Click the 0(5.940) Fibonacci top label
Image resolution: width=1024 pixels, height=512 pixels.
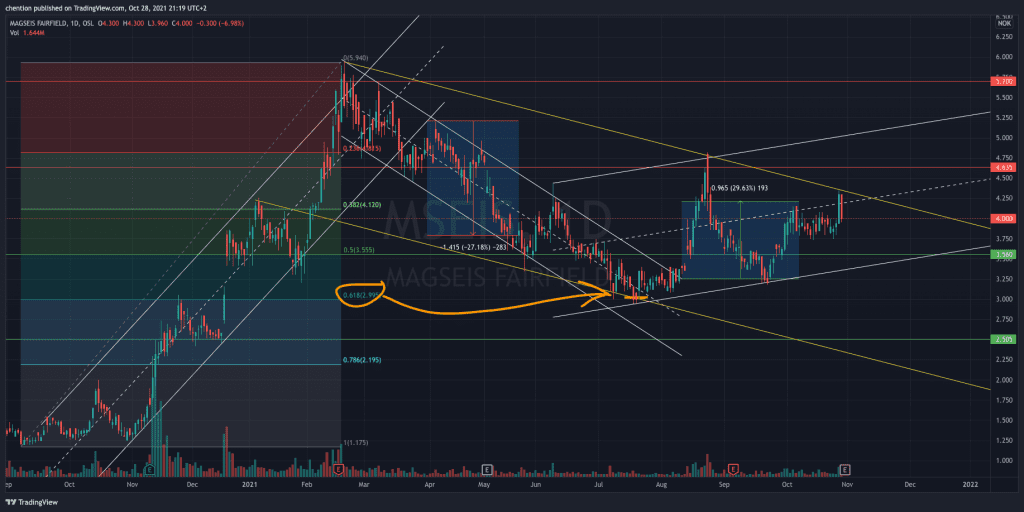click(356, 58)
